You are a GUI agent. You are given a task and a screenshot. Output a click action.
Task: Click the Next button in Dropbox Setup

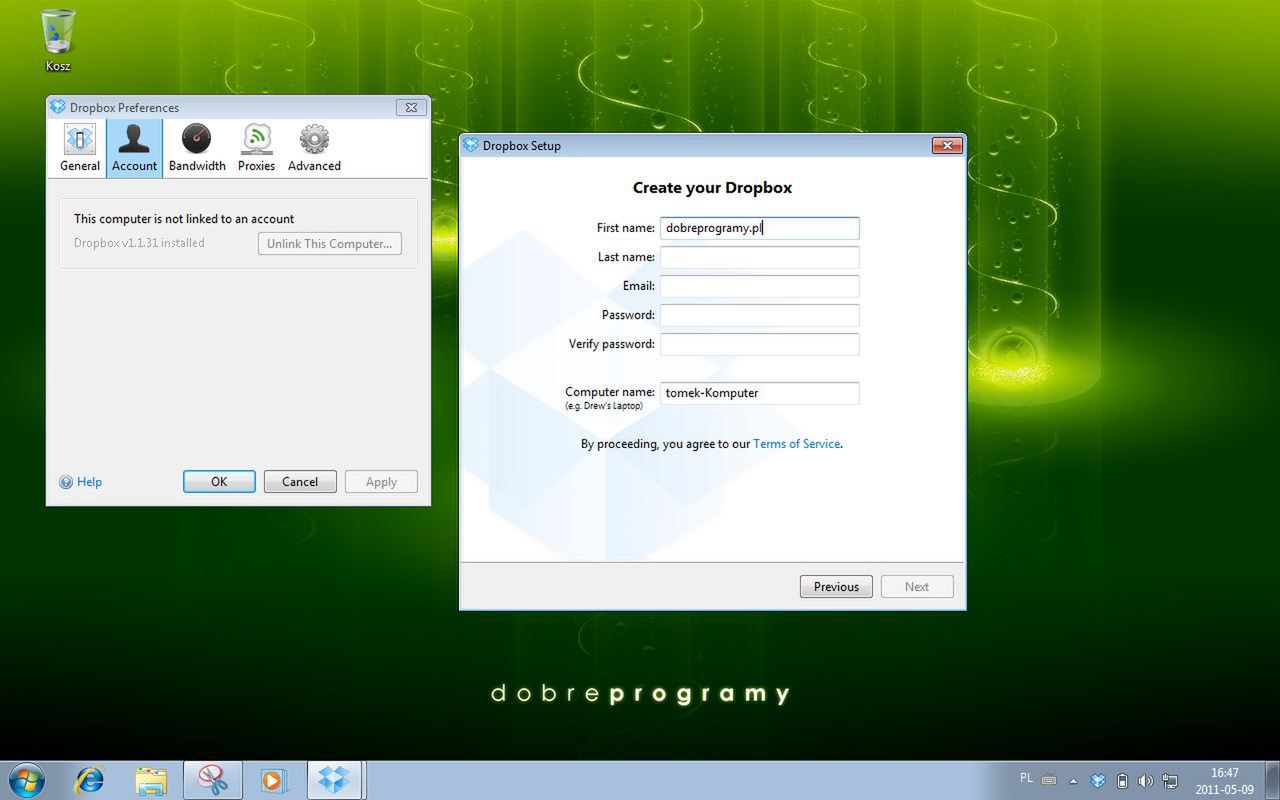pyautogui.click(x=917, y=587)
